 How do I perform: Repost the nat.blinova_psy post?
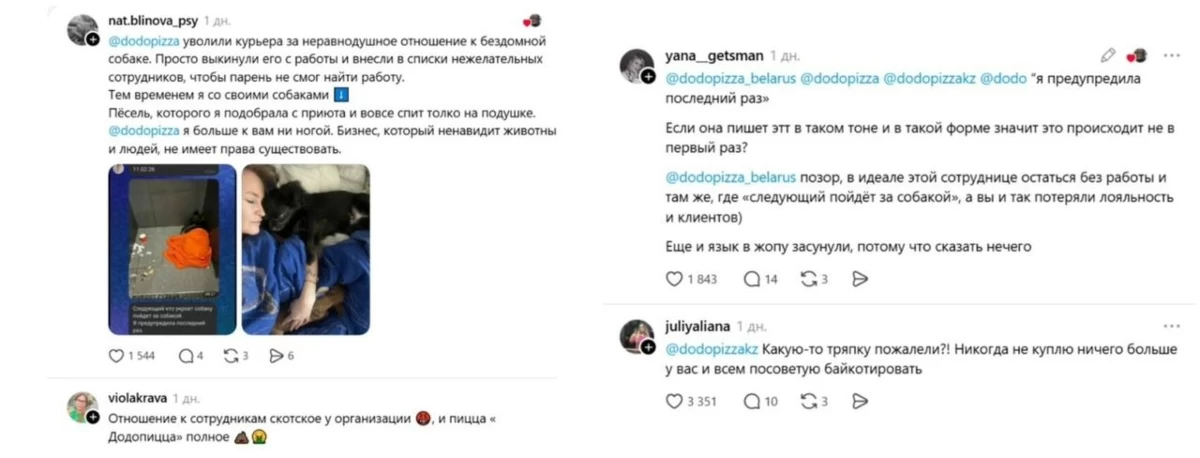click(231, 355)
